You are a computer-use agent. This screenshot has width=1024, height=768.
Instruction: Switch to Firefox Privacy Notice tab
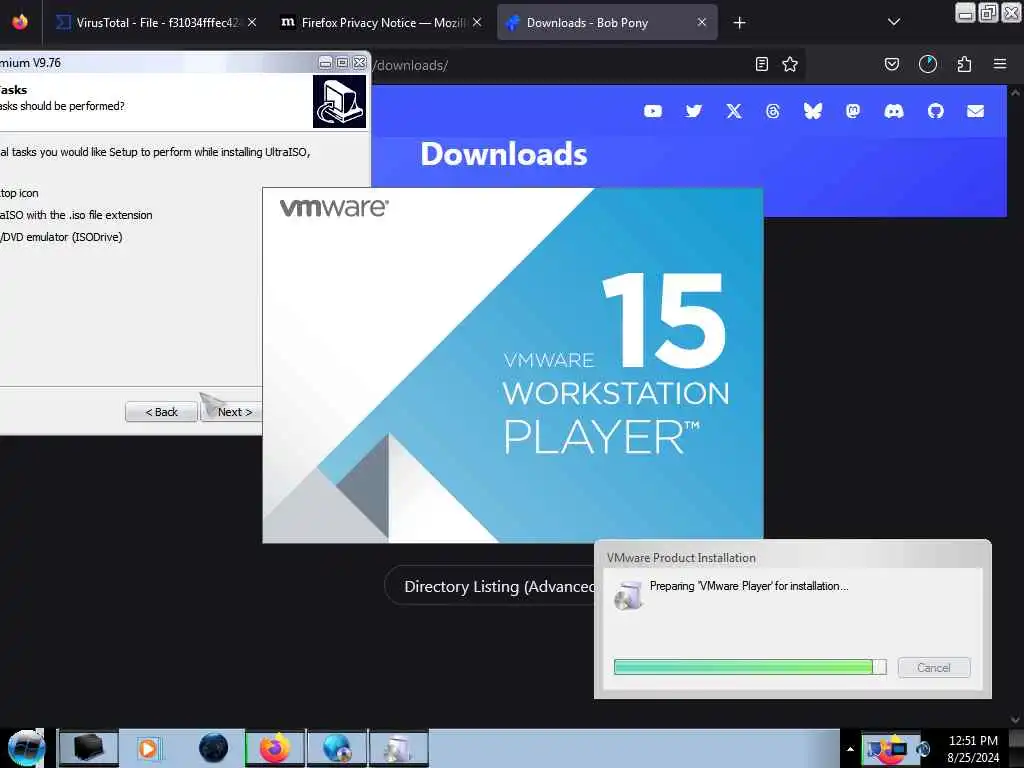click(x=382, y=22)
